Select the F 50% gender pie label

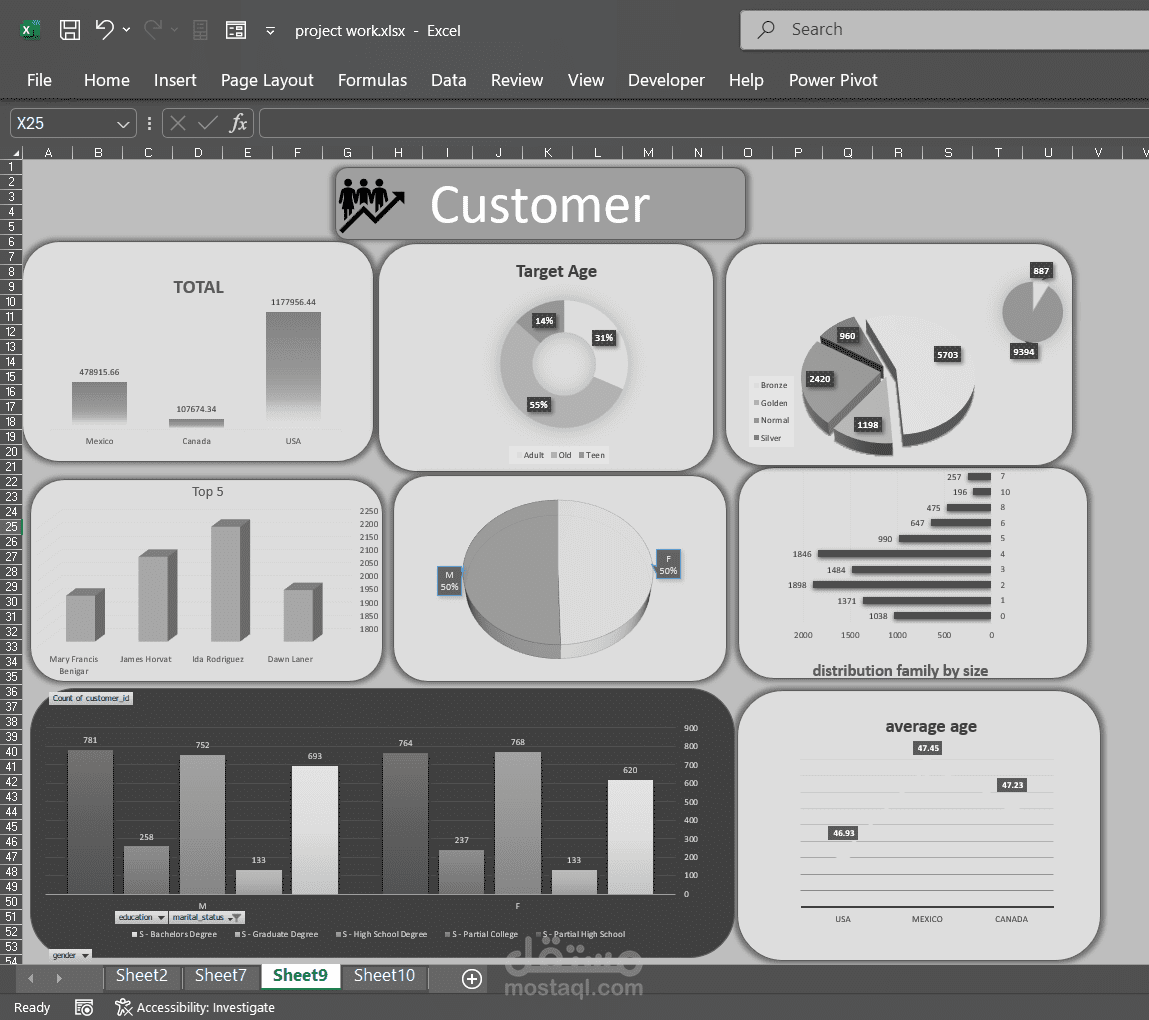(668, 565)
